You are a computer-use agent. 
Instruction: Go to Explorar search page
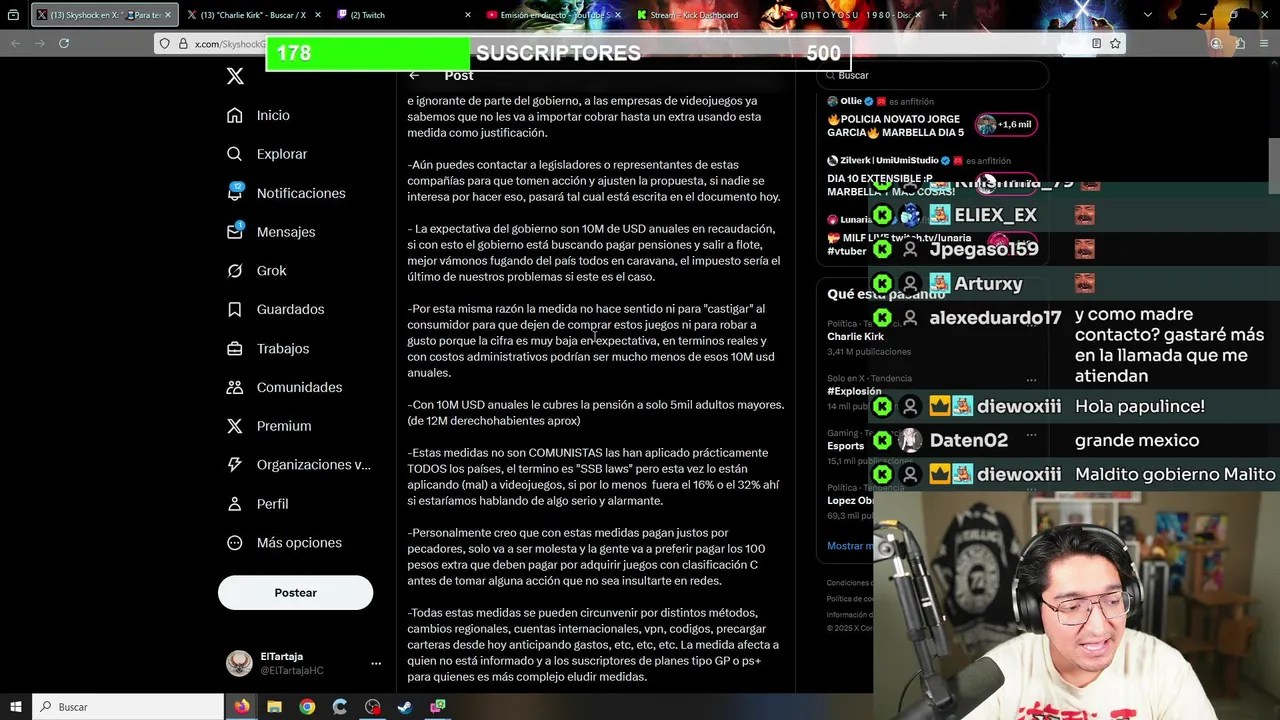(x=266, y=154)
